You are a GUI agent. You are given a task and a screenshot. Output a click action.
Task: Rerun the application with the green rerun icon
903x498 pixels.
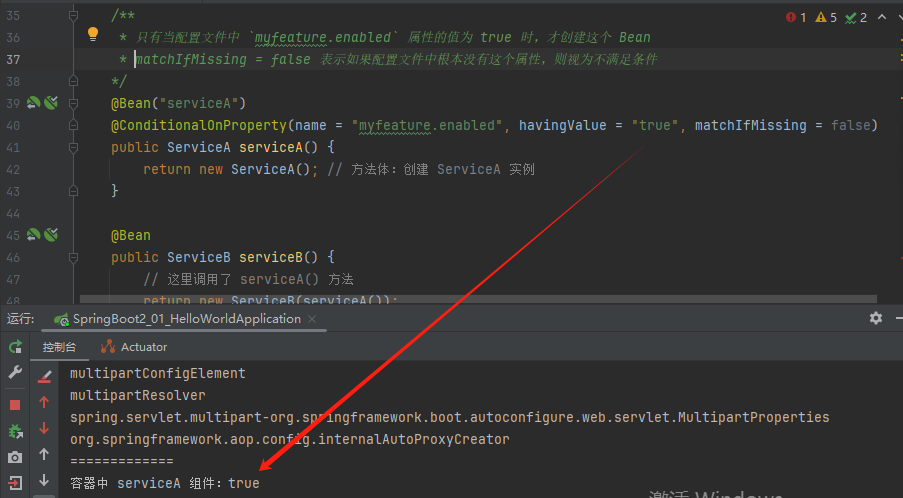pyautogui.click(x=16, y=347)
